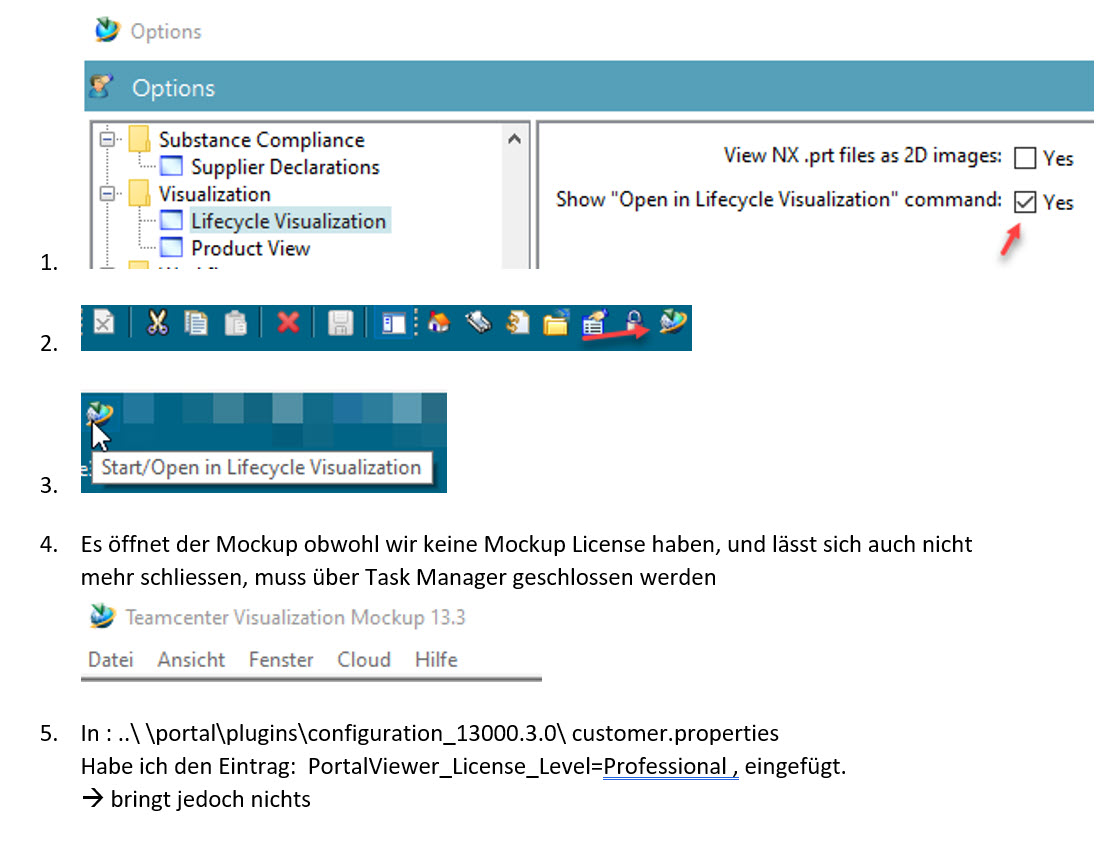Collapse the Substance Compliance tree node
Screen dimensions: 1119x861
click(107, 139)
